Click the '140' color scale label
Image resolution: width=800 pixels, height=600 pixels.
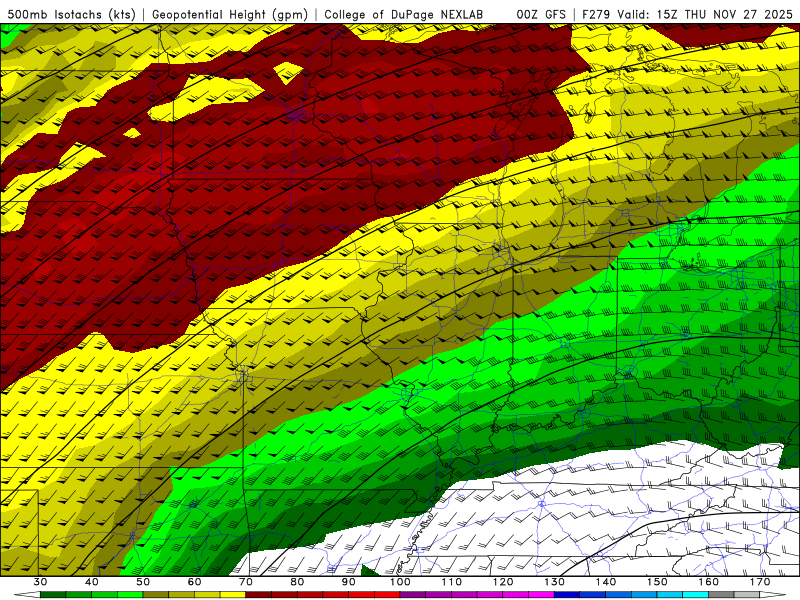pos(606,582)
